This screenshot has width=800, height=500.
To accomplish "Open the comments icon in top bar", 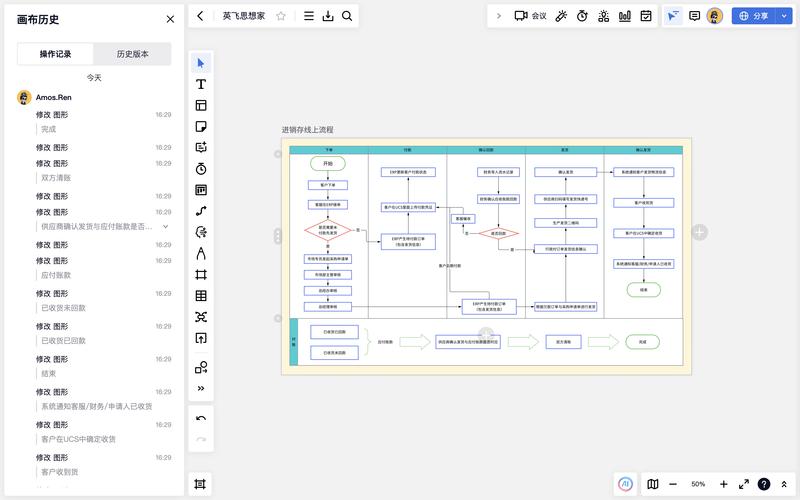I will [x=694, y=16].
